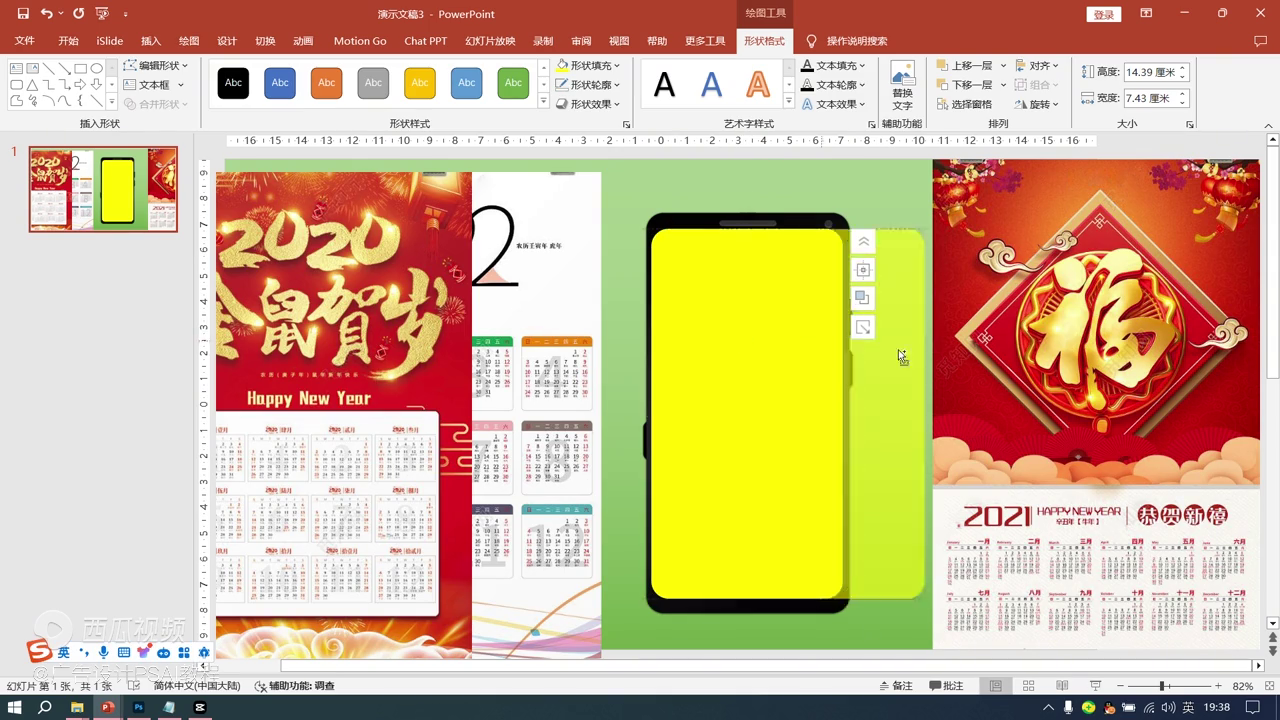
Task: Apply the black Abc shape style
Action: (233, 83)
